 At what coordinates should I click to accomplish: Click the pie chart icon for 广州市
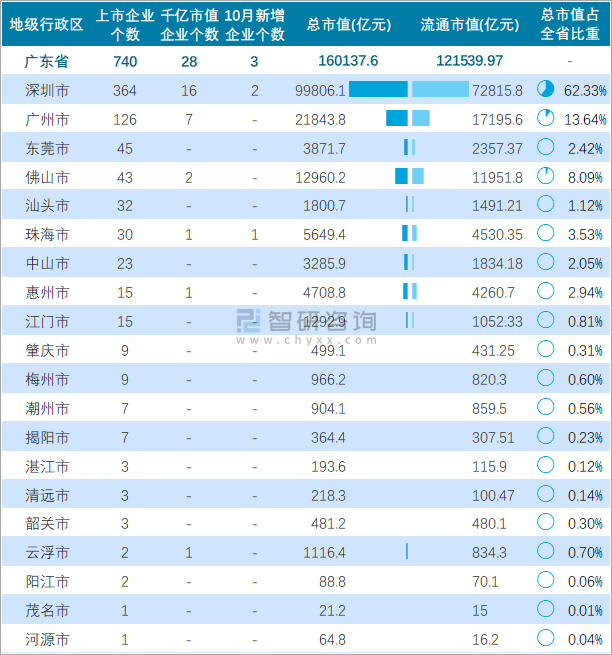[x=545, y=118]
